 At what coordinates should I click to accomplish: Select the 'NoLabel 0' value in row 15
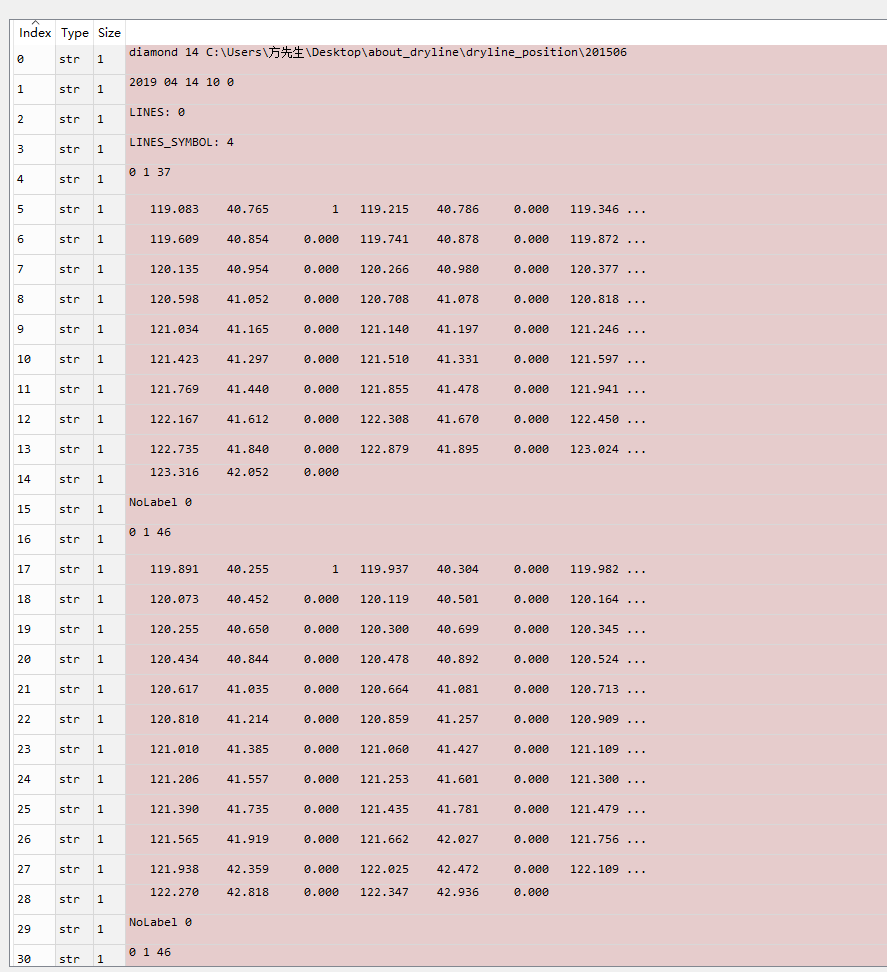[x=506, y=509]
